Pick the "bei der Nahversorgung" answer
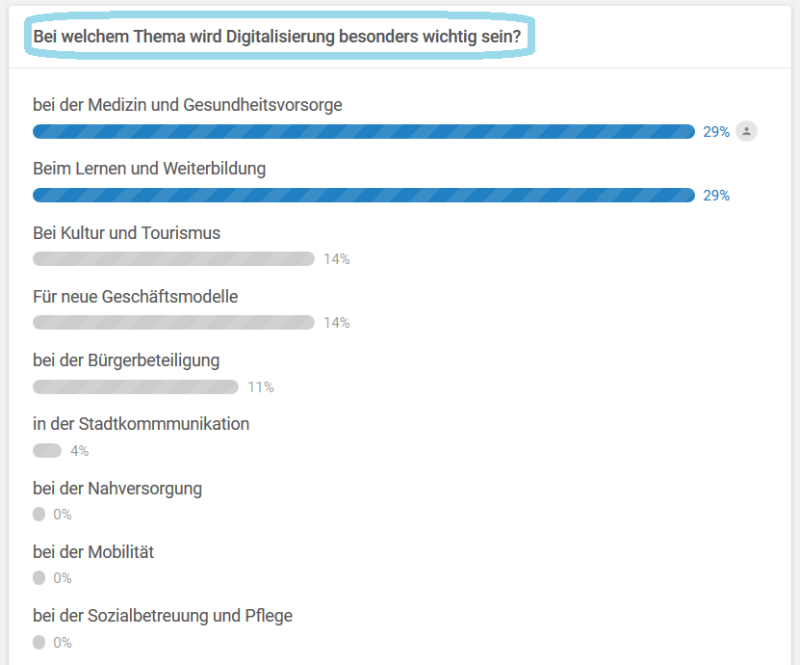Image resolution: width=800 pixels, height=665 pixels. (x=117, y=488)
